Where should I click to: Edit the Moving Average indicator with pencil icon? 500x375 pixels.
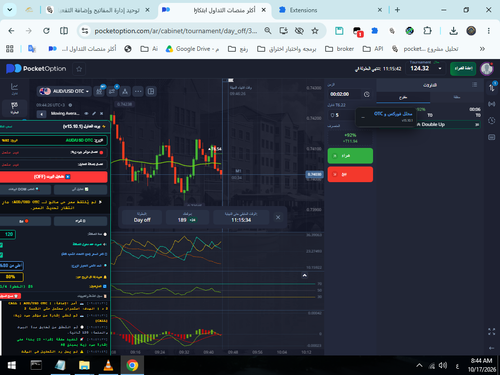pyautogui.click(x=94, y=114)
